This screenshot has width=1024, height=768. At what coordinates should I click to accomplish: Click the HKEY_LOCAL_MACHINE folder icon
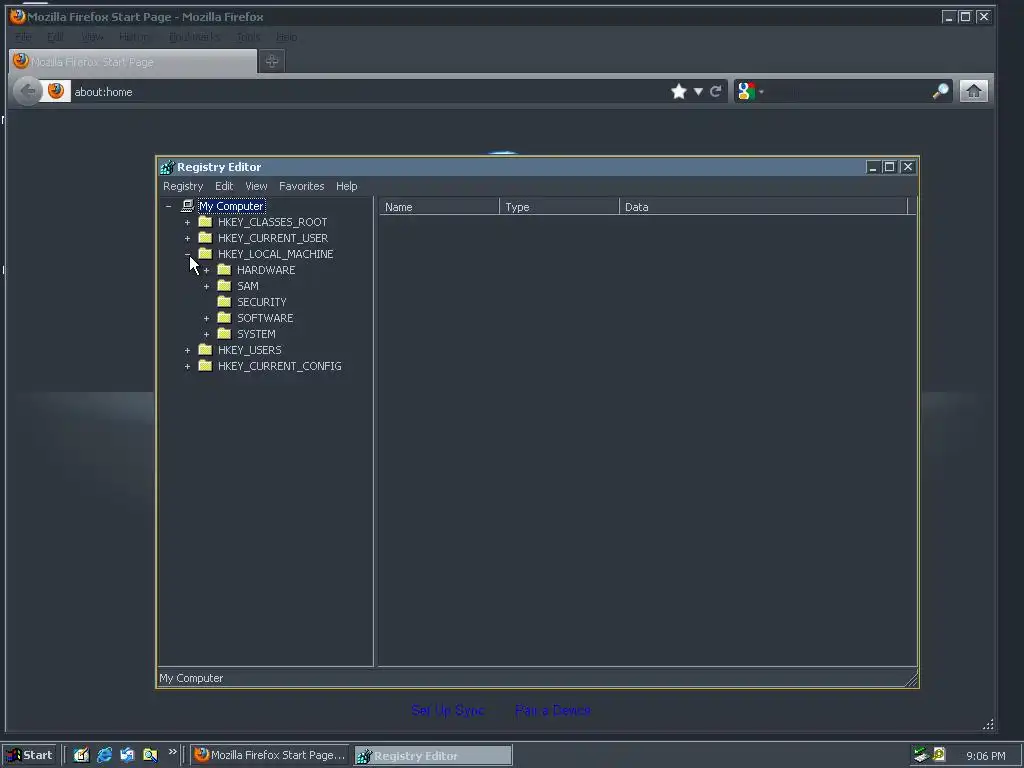pyautogui.click(x=205, y=253)
